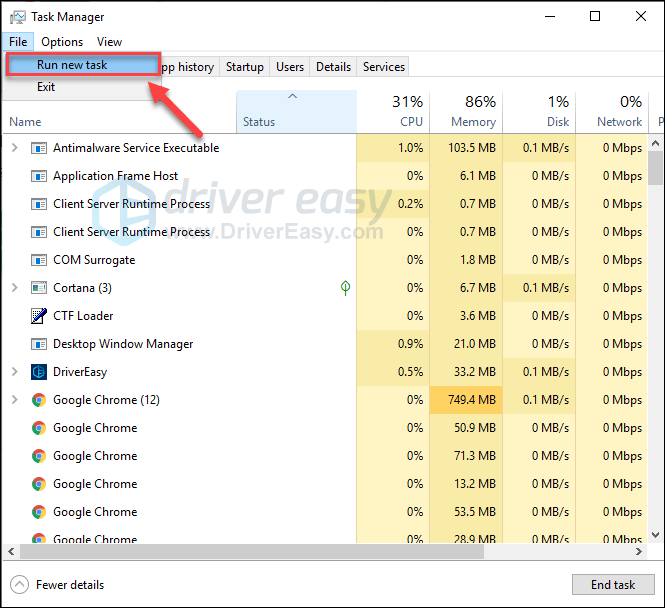The image size is (665, 608).
Task: Switch to the App history tab
Action: coord(190,67)
